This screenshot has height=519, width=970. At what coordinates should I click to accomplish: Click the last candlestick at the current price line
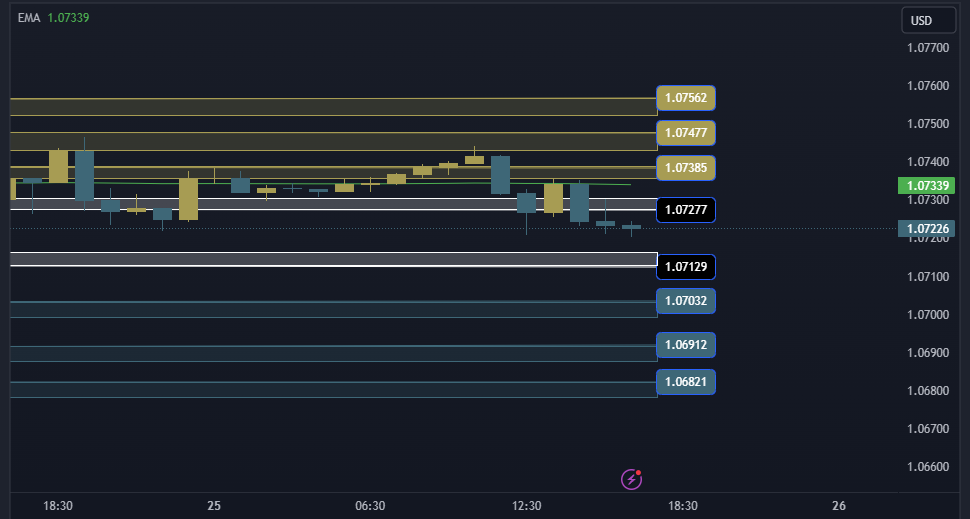(x=631, y=228)
